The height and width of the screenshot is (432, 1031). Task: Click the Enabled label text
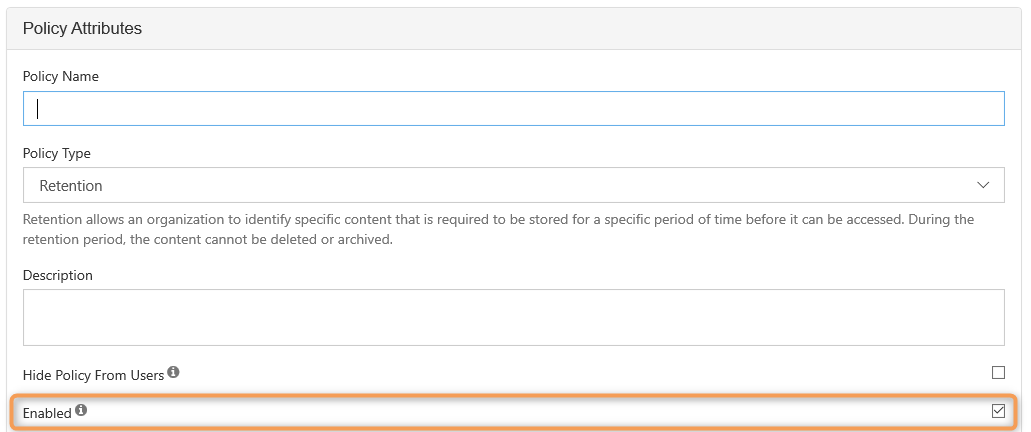[x=47, y=413]
